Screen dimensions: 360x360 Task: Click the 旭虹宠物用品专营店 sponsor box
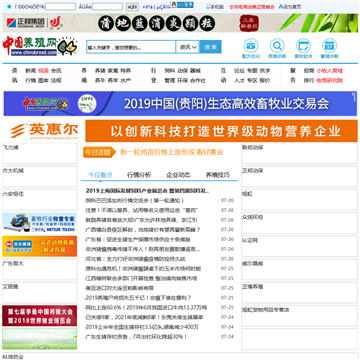(x=299, y=316)
